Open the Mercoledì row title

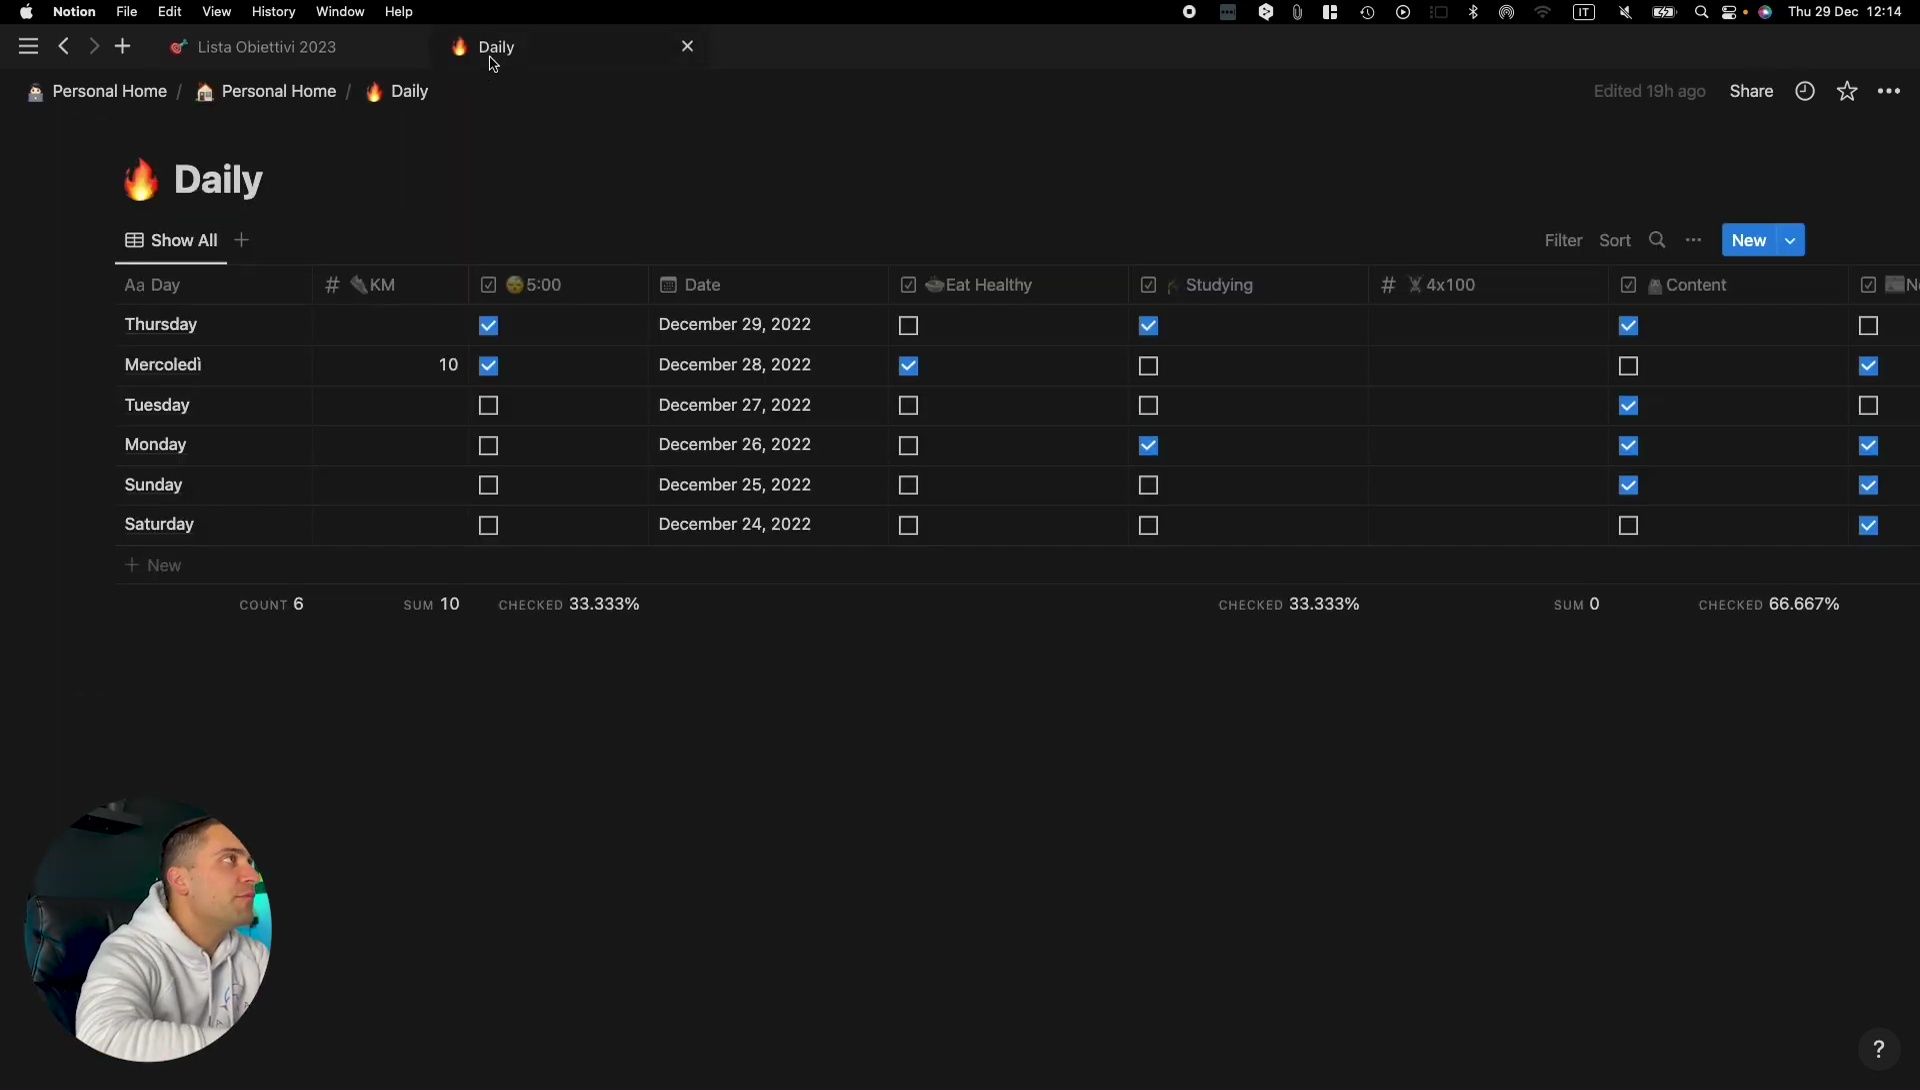pyautogui.click(x=163, y=365)
